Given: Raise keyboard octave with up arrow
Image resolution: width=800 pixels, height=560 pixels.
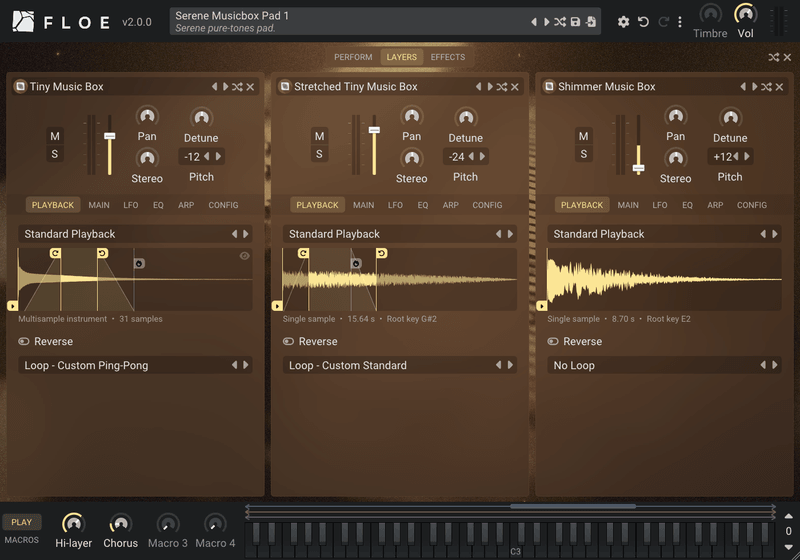Looking at the screenshot, I should [788, 516].
